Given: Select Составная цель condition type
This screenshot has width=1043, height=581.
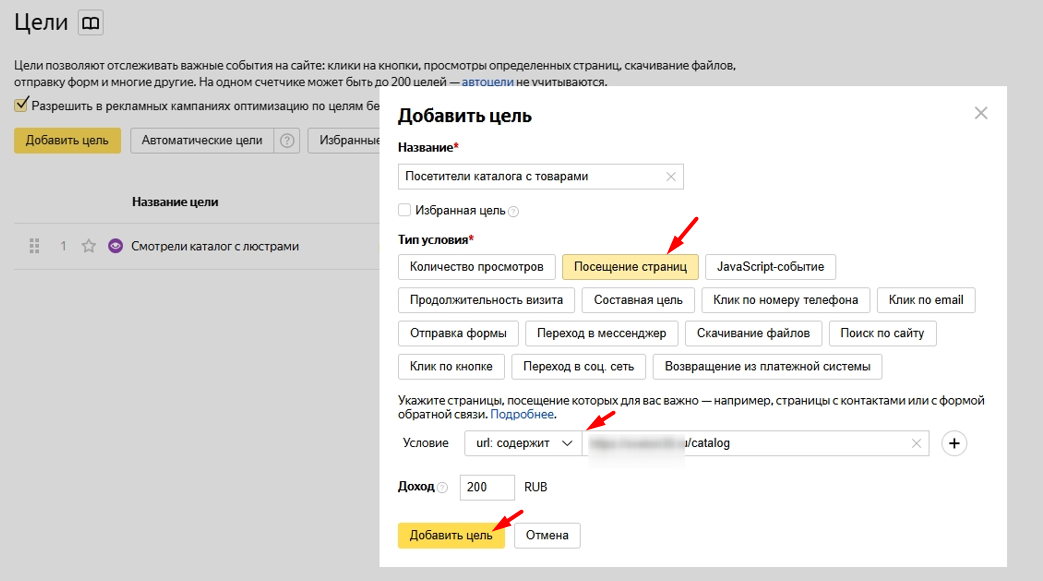Looking at the screenshot, I should click(638, 300).
